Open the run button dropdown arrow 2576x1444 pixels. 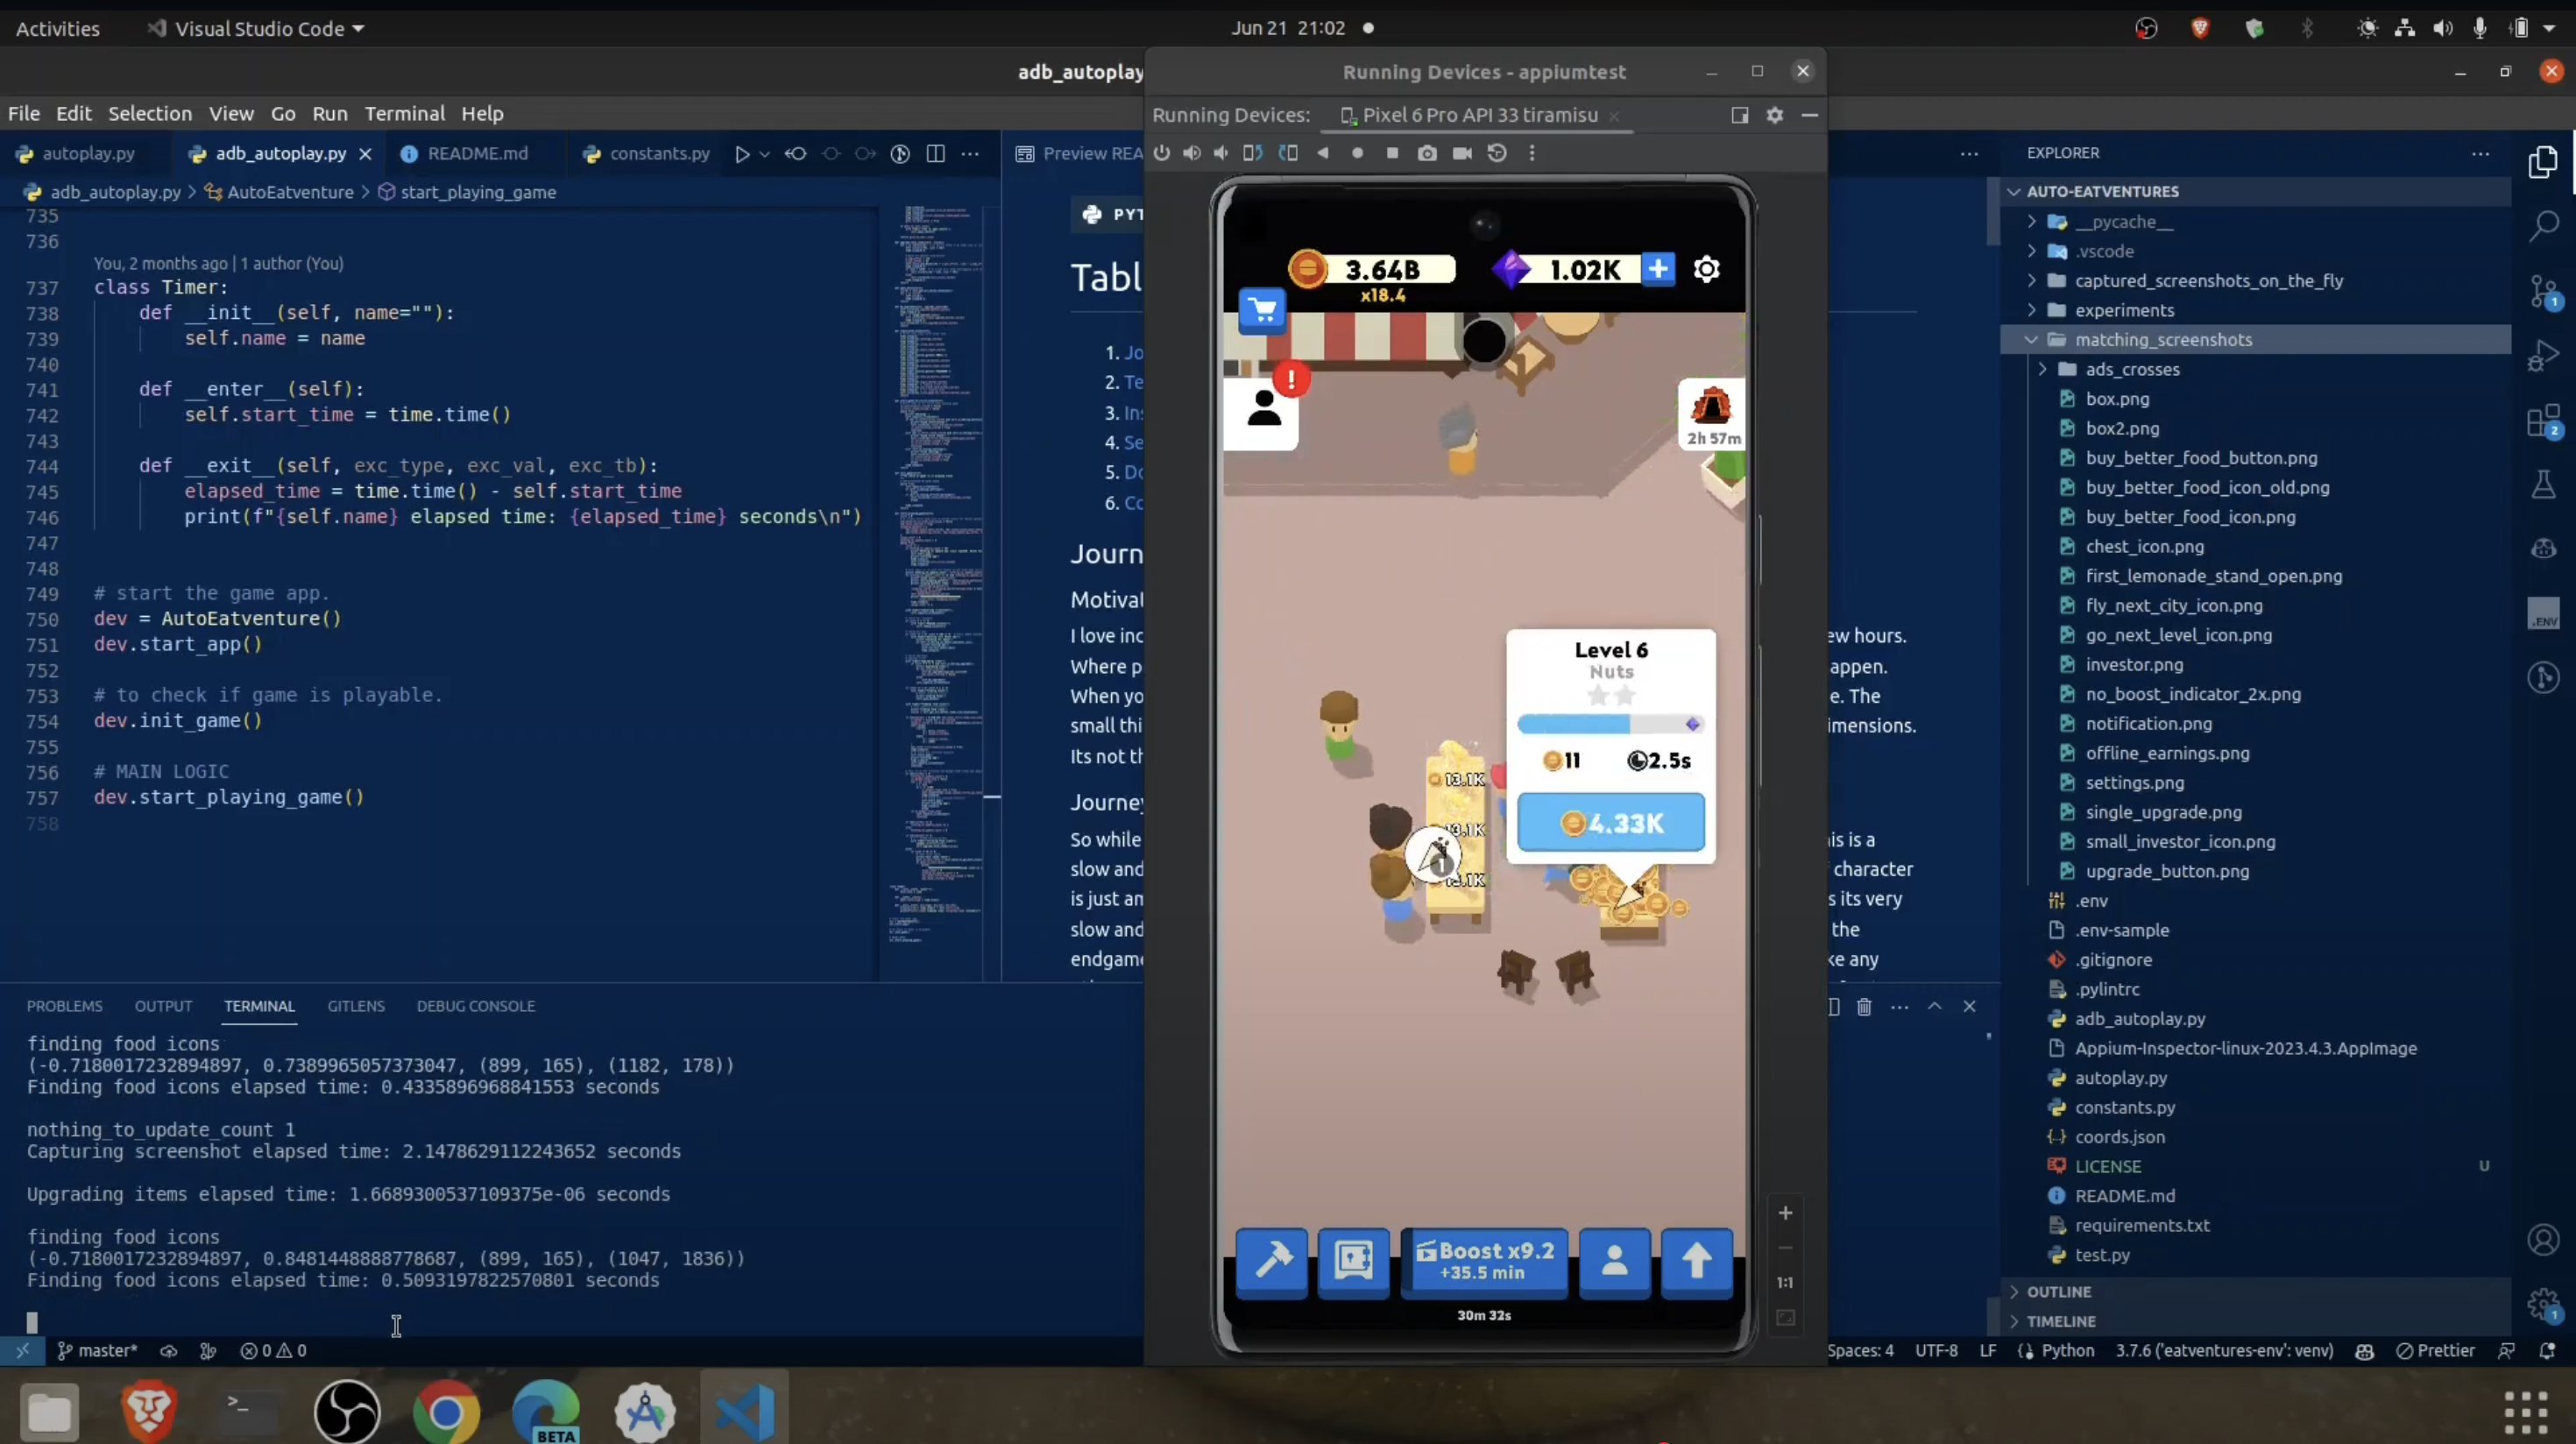coord(764,154)
